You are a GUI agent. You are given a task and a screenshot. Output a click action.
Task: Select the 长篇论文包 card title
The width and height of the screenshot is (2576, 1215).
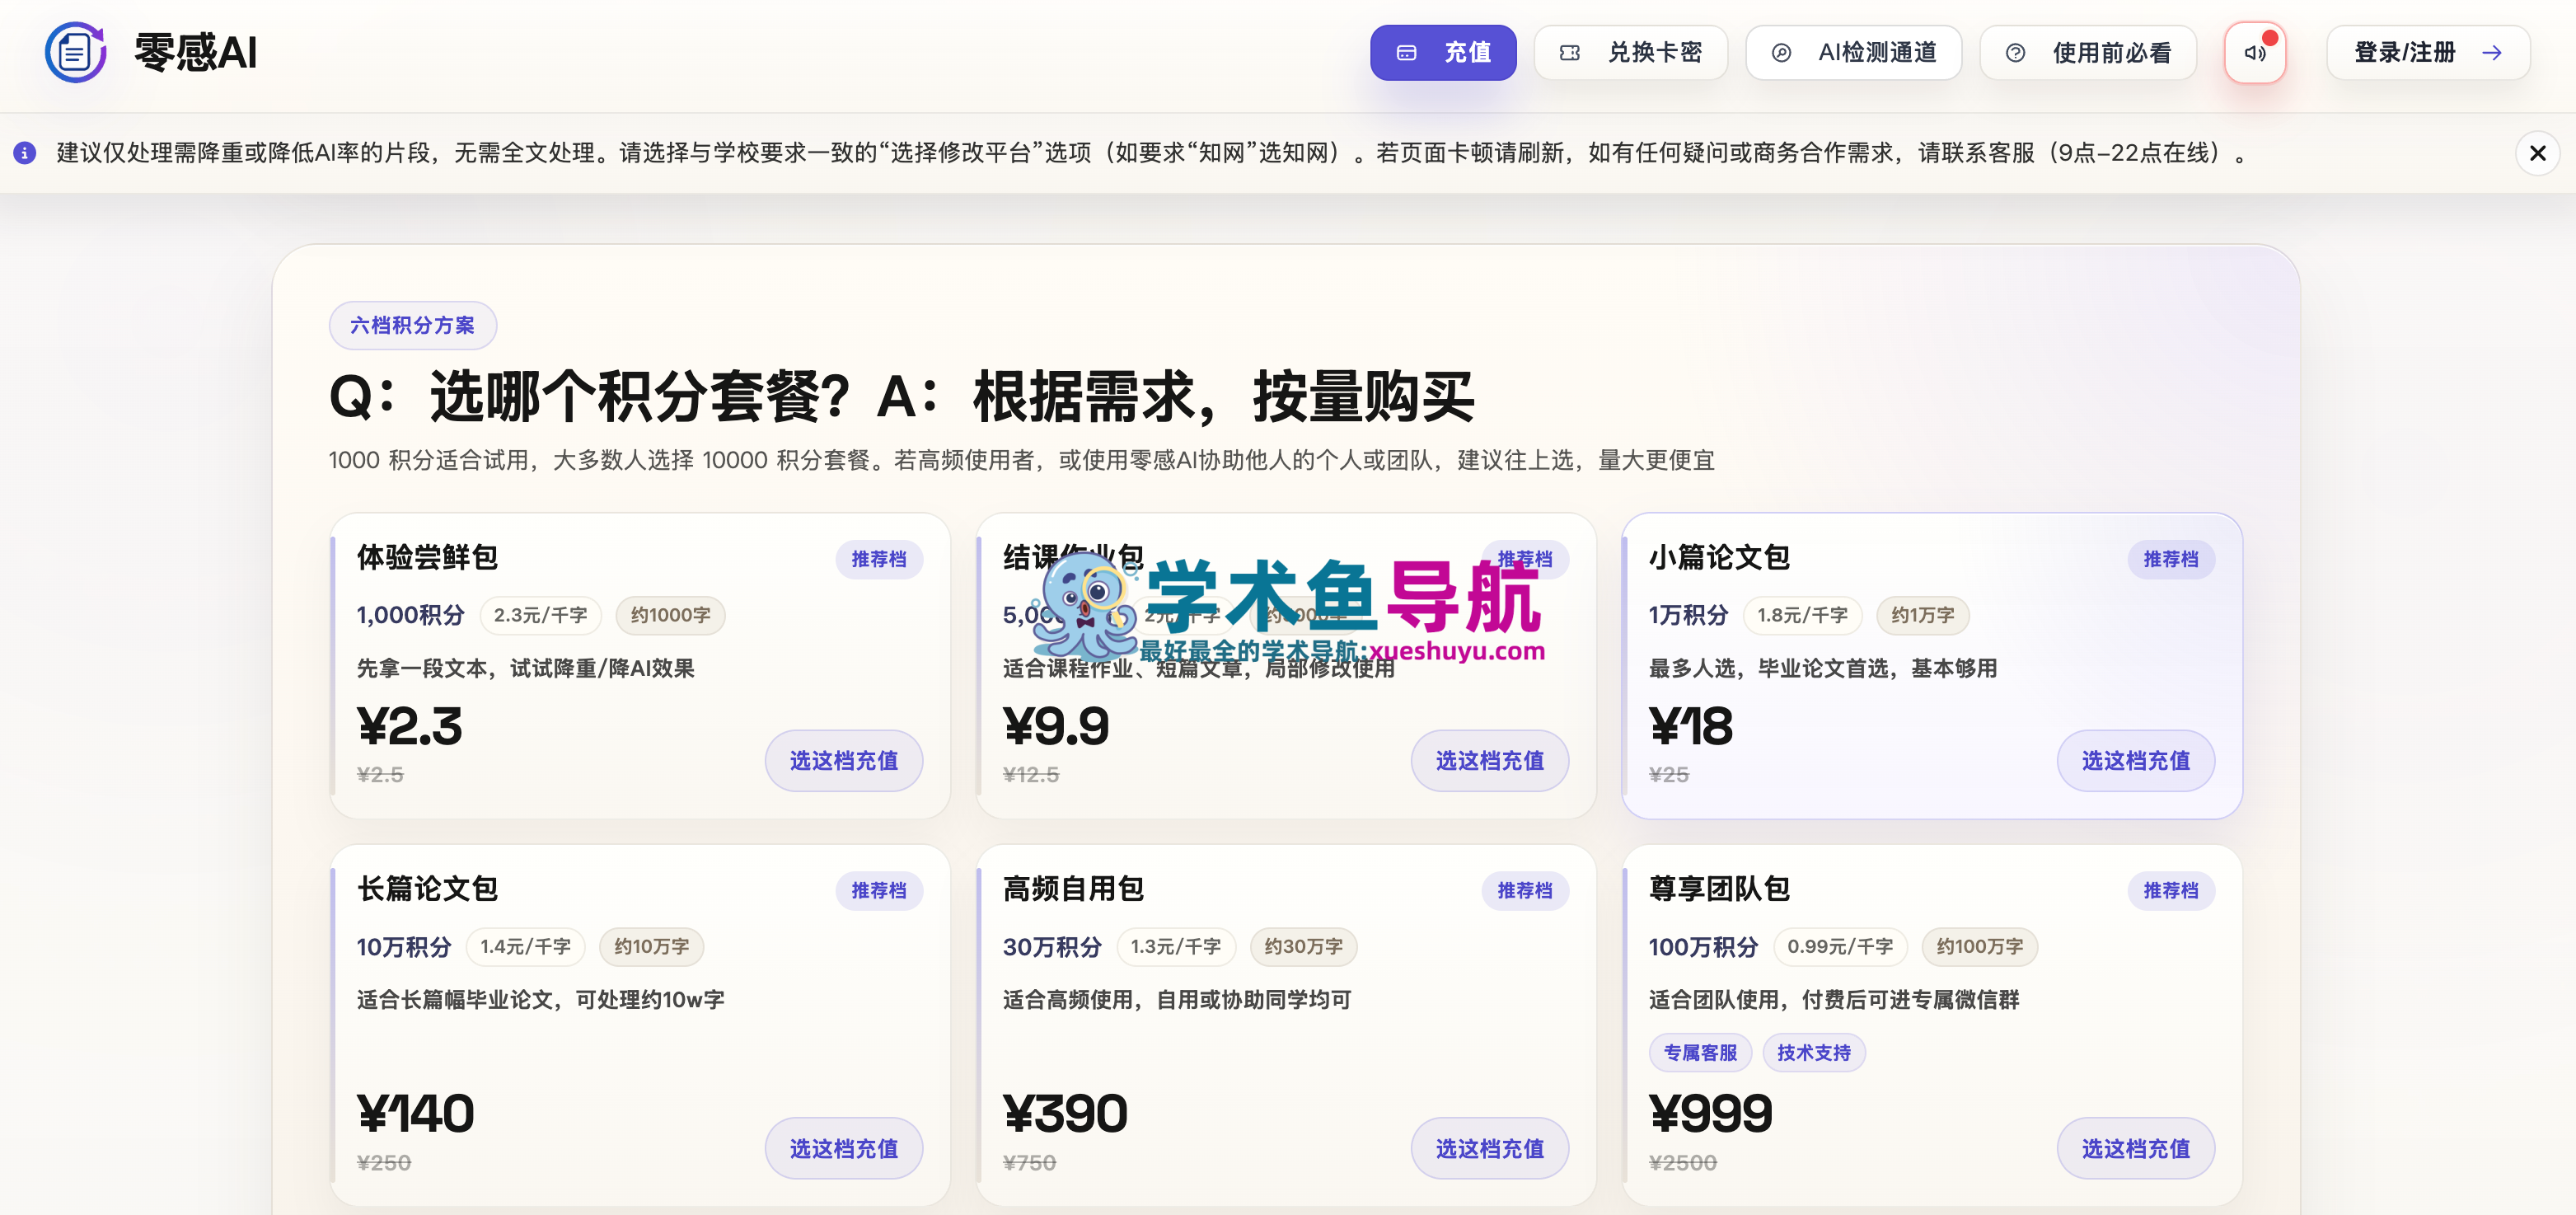coord(428,889)
